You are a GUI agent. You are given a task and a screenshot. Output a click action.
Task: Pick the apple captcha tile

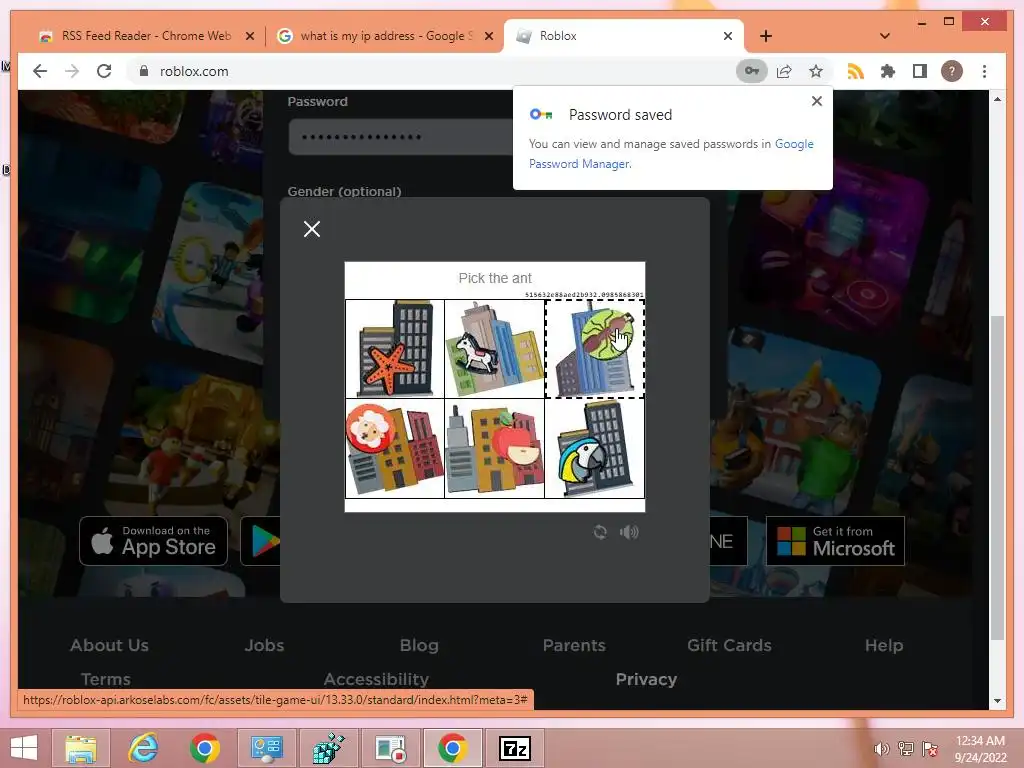pyautogui.click(x=494, y=448)
